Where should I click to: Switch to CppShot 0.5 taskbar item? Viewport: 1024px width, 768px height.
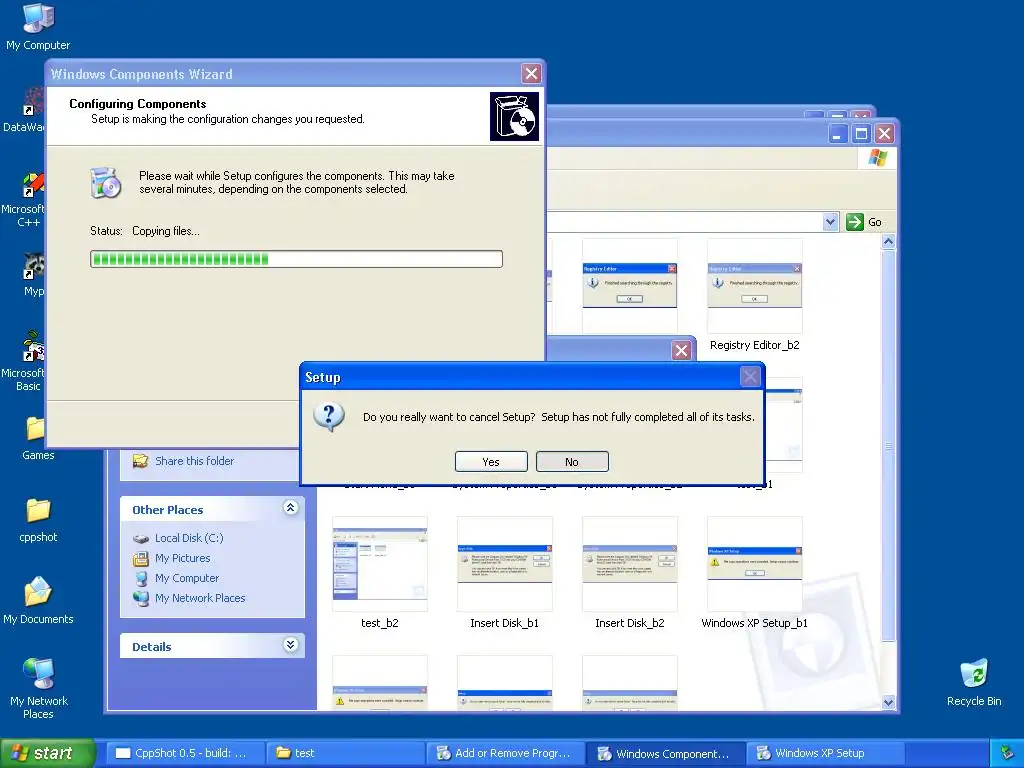pos(183,753)
